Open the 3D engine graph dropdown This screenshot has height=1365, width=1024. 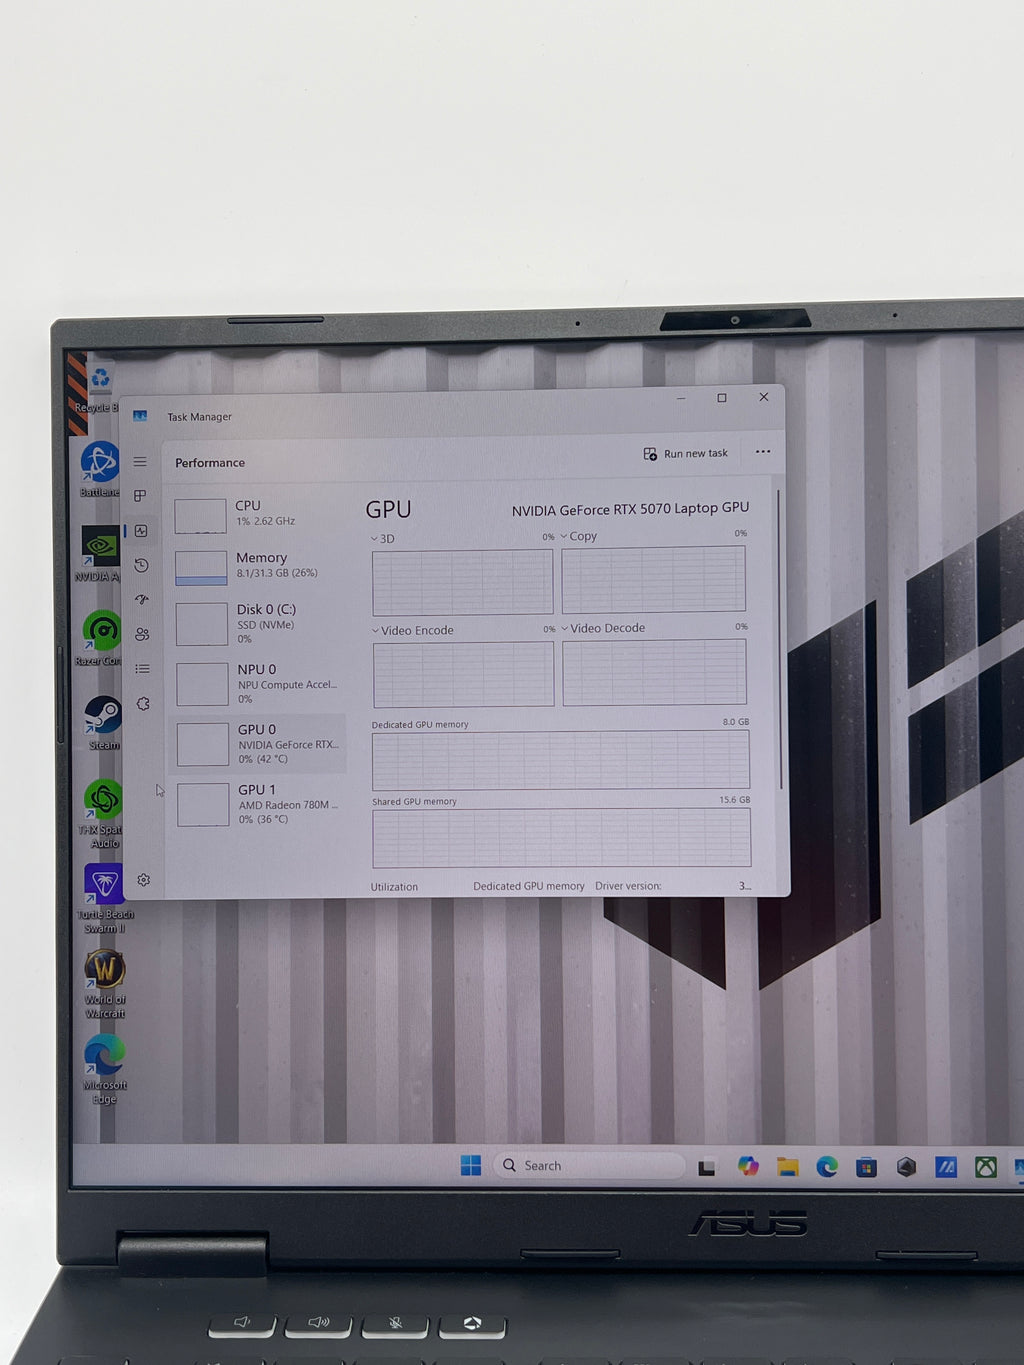pos(383,539)
